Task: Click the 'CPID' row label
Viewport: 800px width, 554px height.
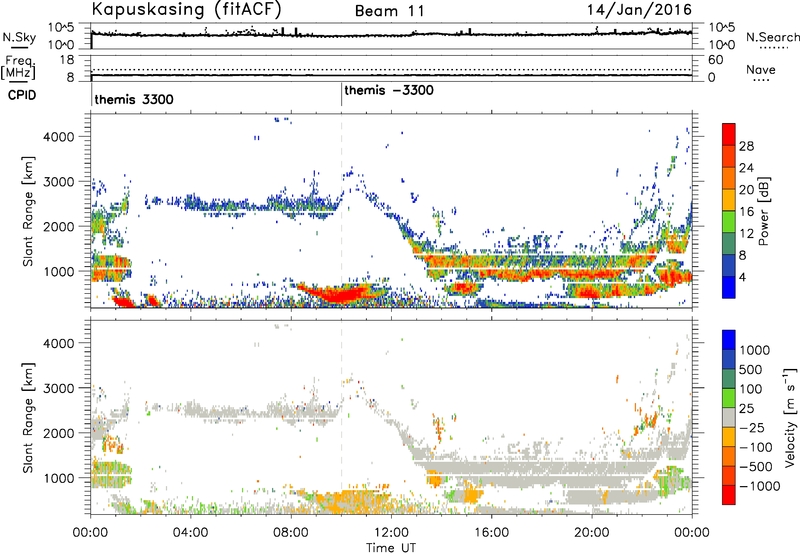Action: click(x=22, y=95)
